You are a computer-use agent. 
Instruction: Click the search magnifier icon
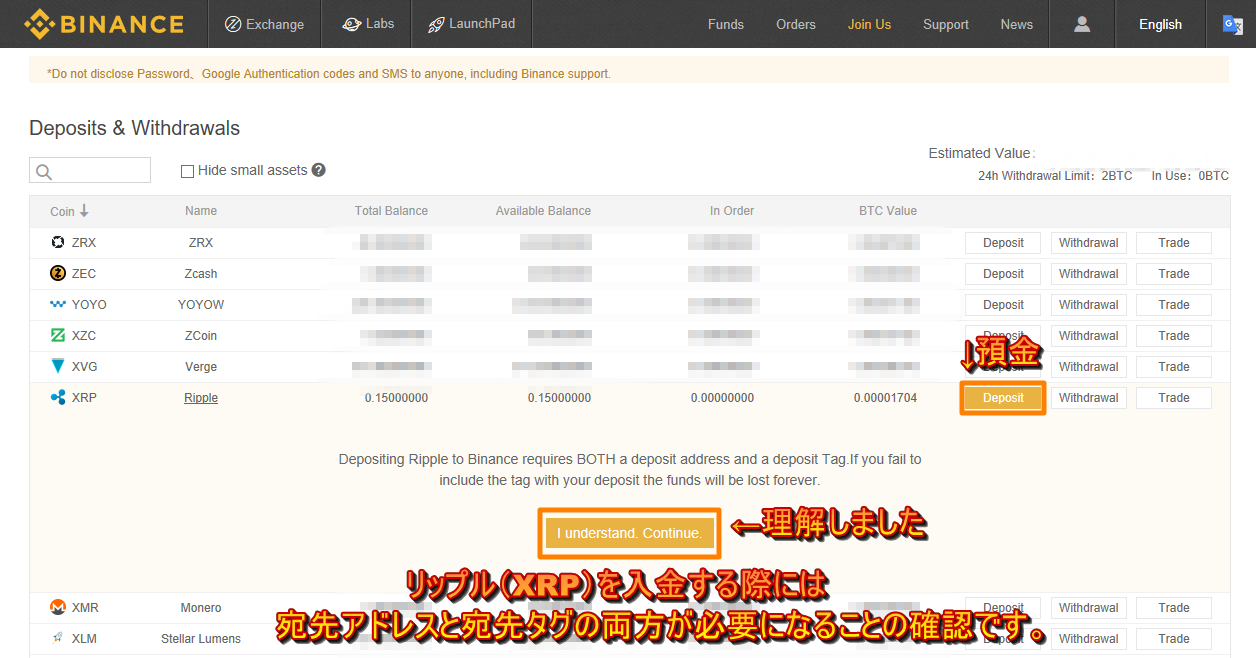(44, 170)
